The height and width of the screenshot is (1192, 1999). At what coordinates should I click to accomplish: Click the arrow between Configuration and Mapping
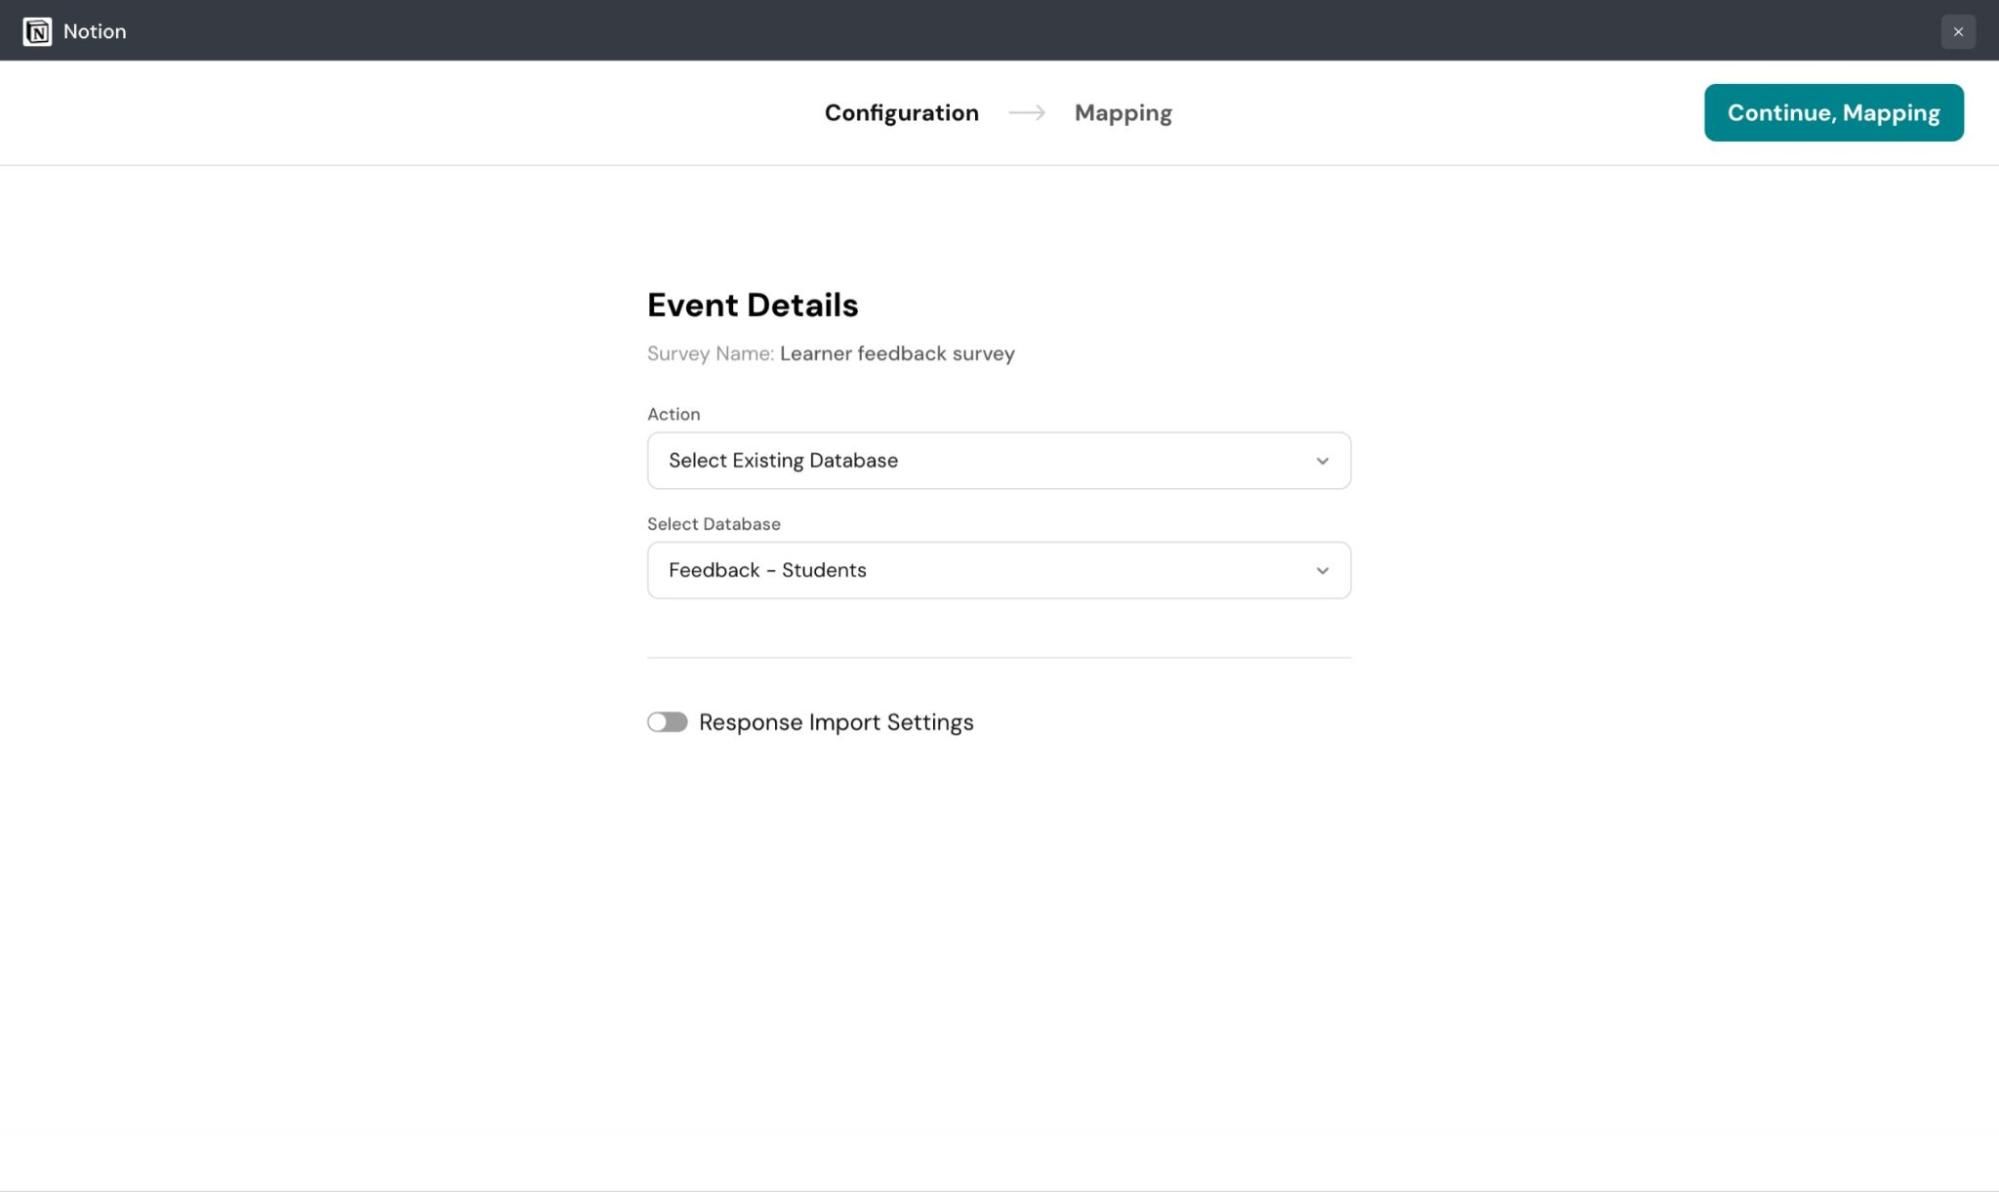pyautogui.click(x=1026, y=113)
